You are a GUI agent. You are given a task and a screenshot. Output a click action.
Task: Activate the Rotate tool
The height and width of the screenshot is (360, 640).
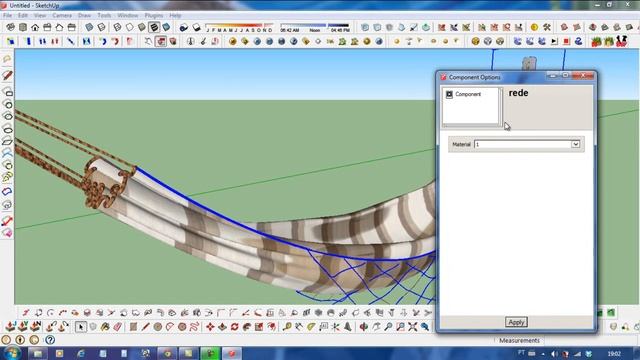tap(235, 327)
